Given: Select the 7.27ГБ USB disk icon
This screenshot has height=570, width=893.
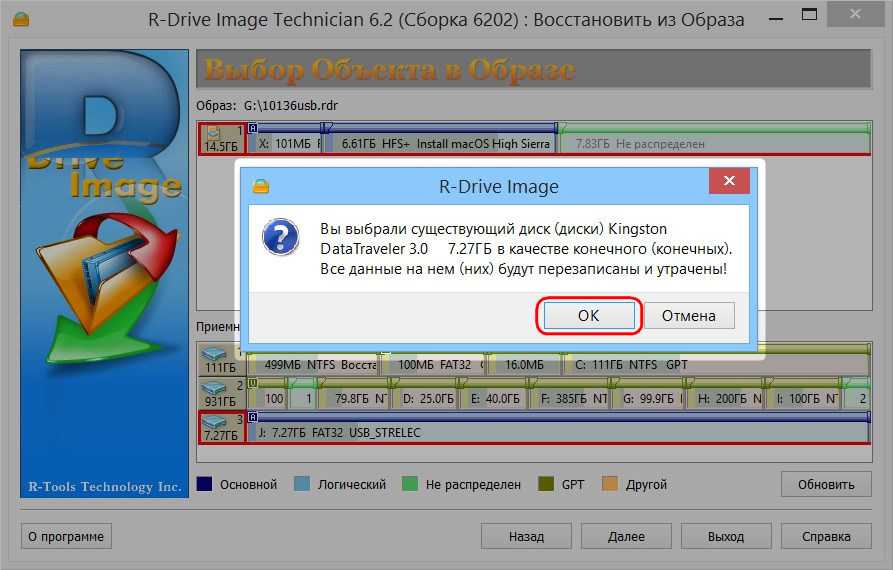Looking at the screenshot, I should click(x=222, y=427).
